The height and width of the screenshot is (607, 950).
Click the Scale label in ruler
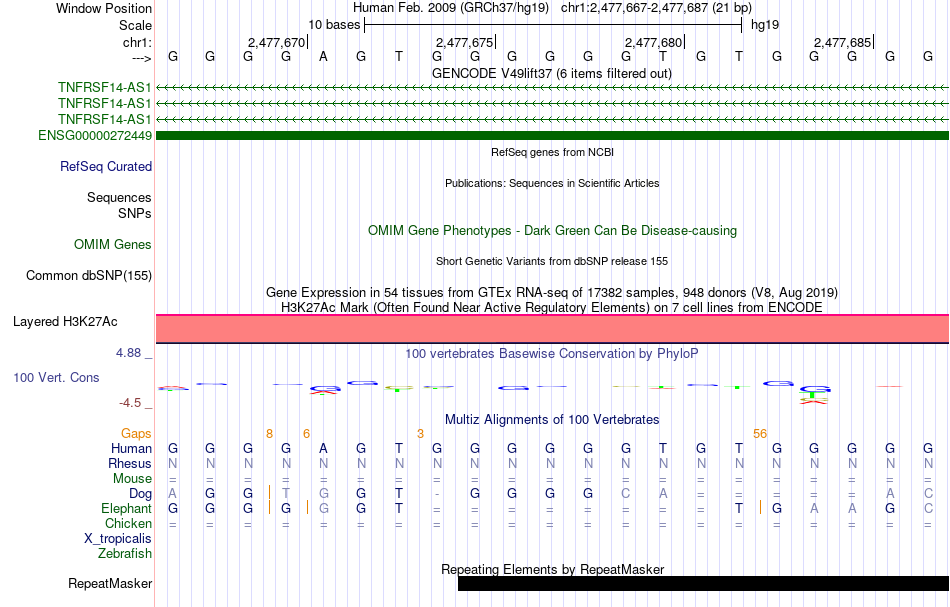click(135, 25)
